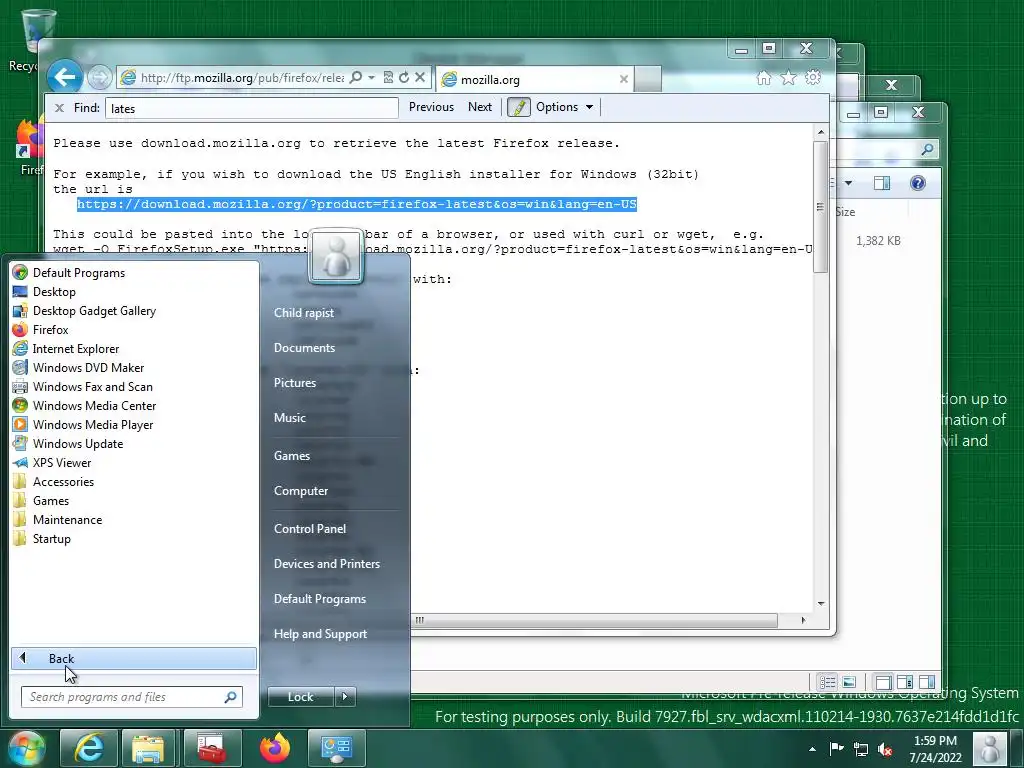Click the muted volume tray icon

coord(885,749)
